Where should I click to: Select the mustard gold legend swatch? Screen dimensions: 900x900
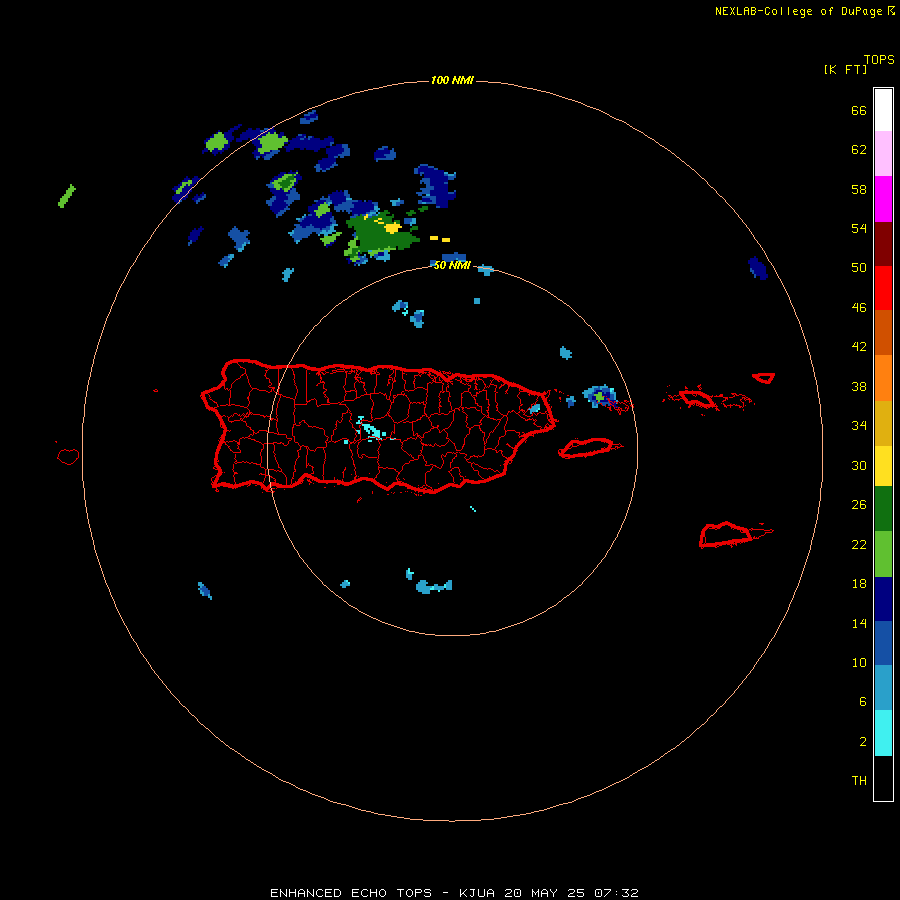pos(883,423)
